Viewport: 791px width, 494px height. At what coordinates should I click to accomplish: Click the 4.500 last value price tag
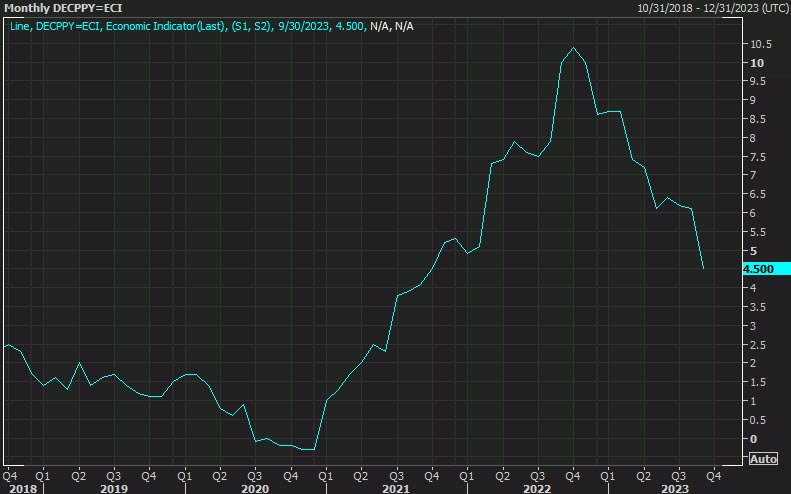(x=758, y=269)
